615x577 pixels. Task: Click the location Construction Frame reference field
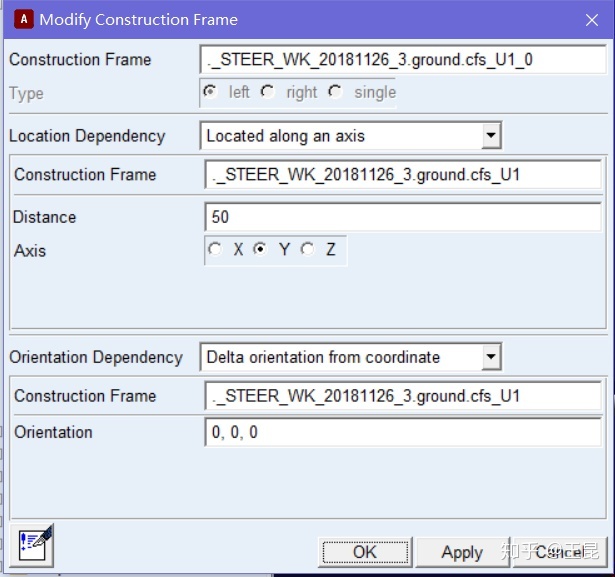click(x=402, y=175)
